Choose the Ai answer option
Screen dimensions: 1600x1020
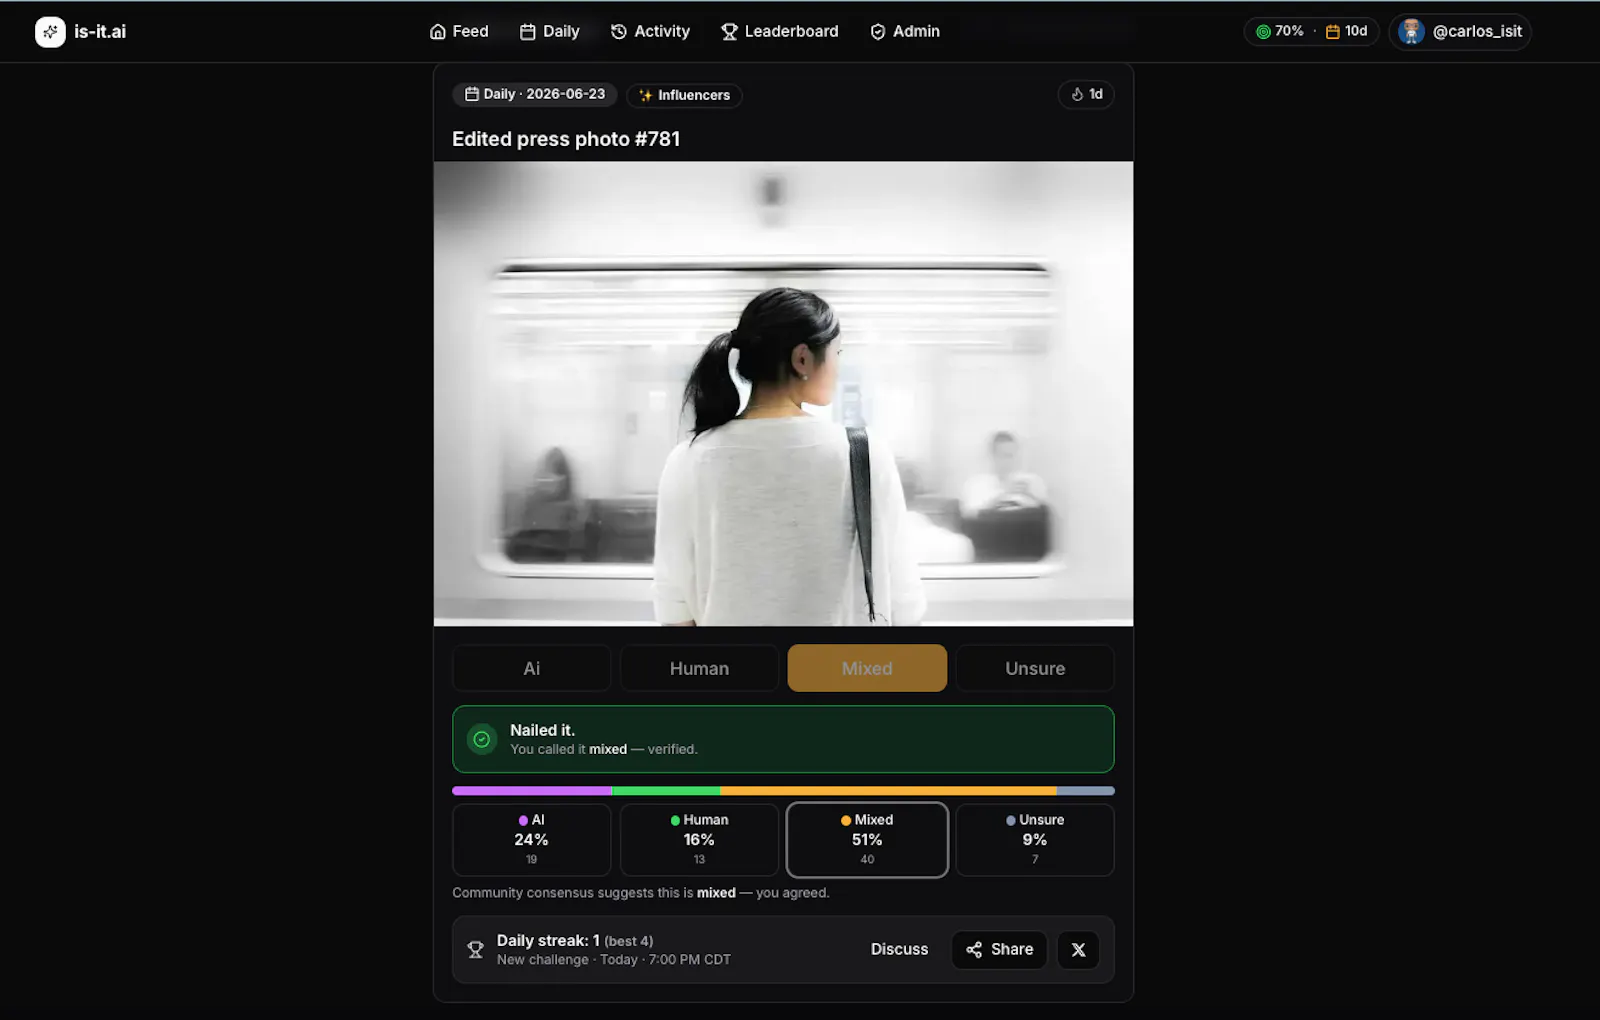click(531, 668)
